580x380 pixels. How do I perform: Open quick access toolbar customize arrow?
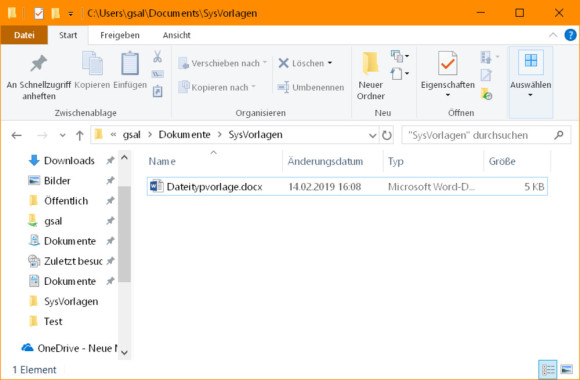pos(70,14)
